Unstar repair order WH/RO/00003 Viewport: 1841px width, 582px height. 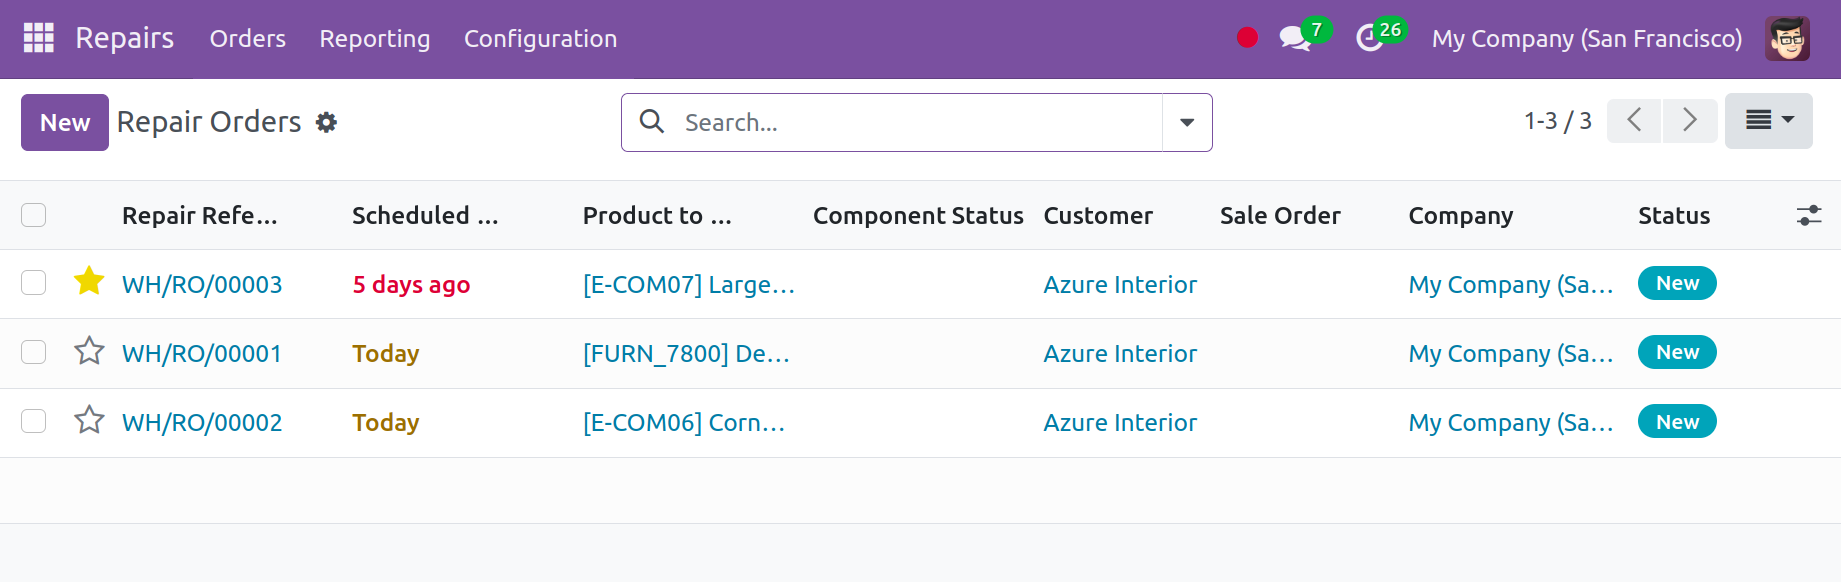89,282
